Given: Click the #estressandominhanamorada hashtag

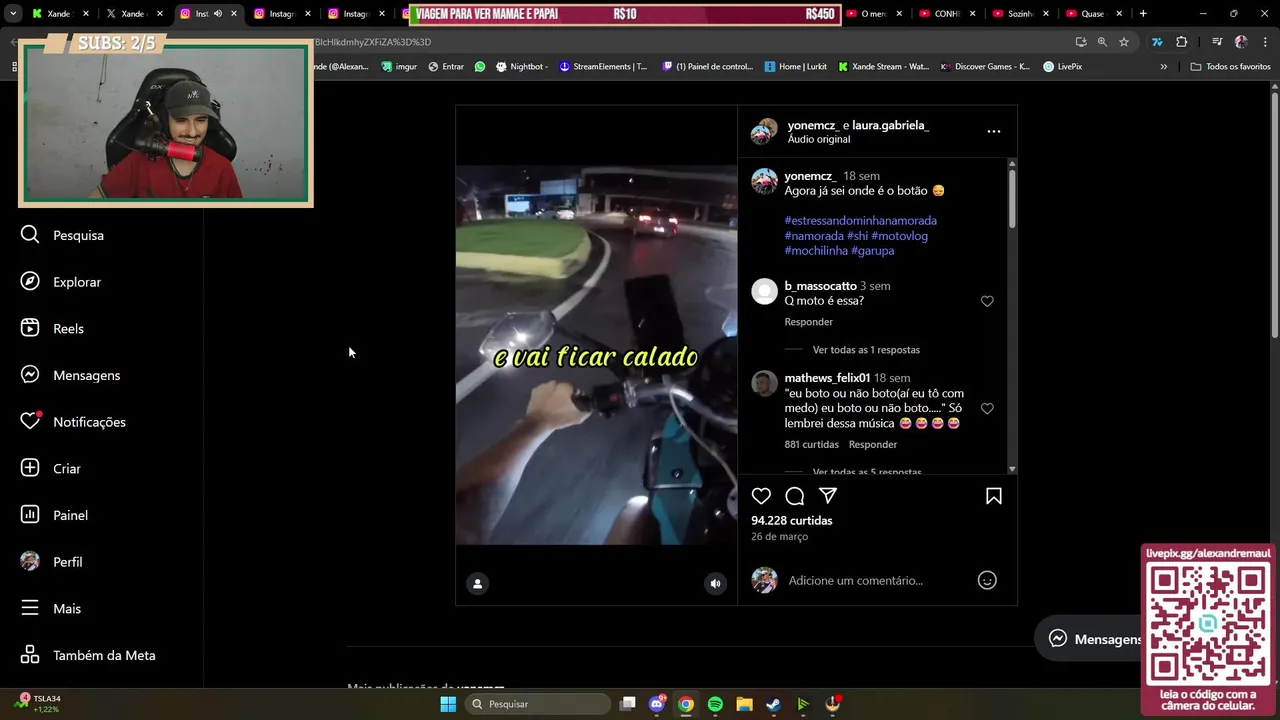Looking at the screenshot, I should 860,220.
